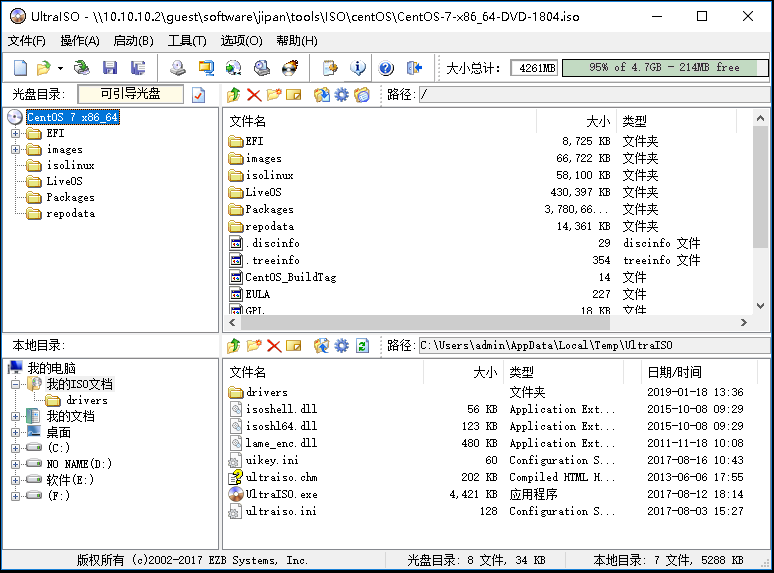Viewport: 774px width, 573px height.
Task: Select CentOS 7 x86_64 root tree node
Action: (x=73, y=117)
